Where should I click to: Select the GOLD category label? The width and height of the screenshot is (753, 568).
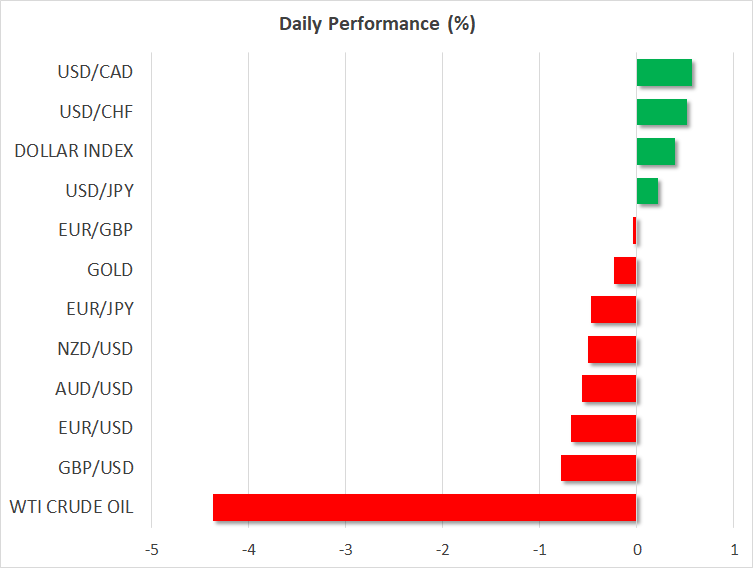click(110, 270)
